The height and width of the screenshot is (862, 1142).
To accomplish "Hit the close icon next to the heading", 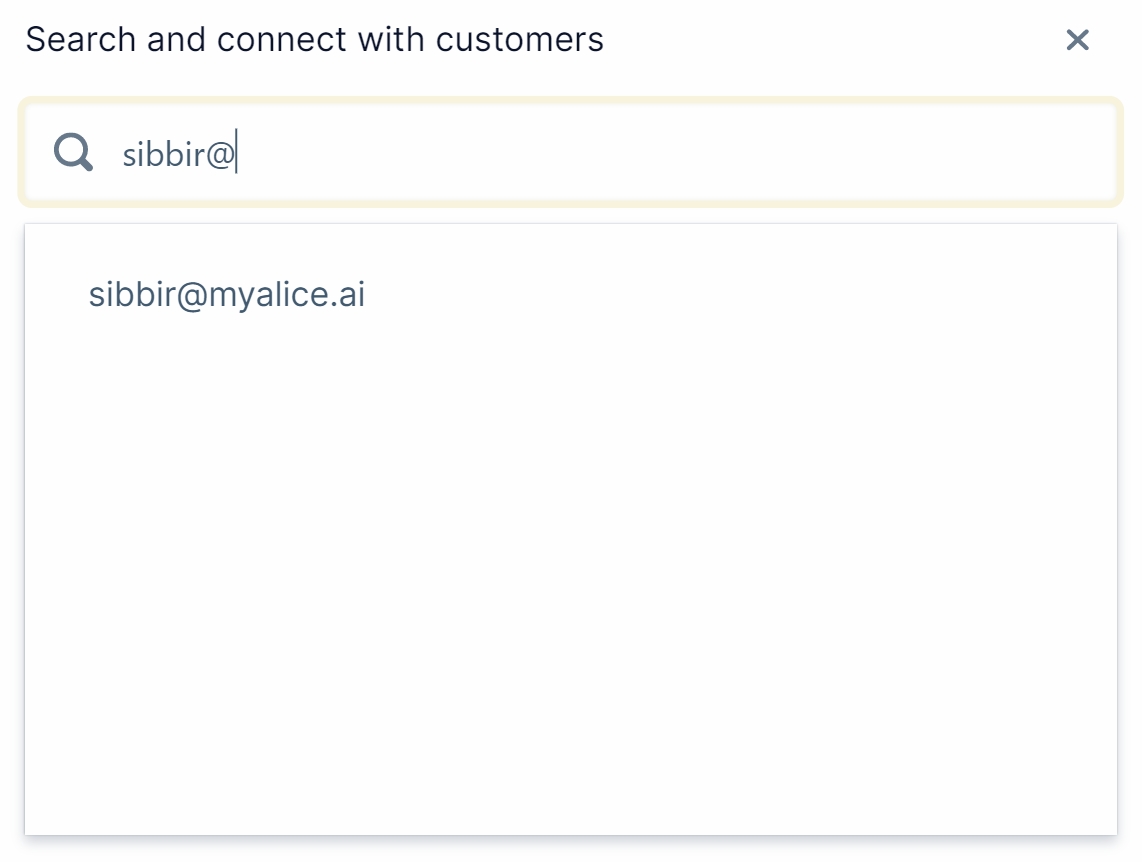I will coord(1077,40).
